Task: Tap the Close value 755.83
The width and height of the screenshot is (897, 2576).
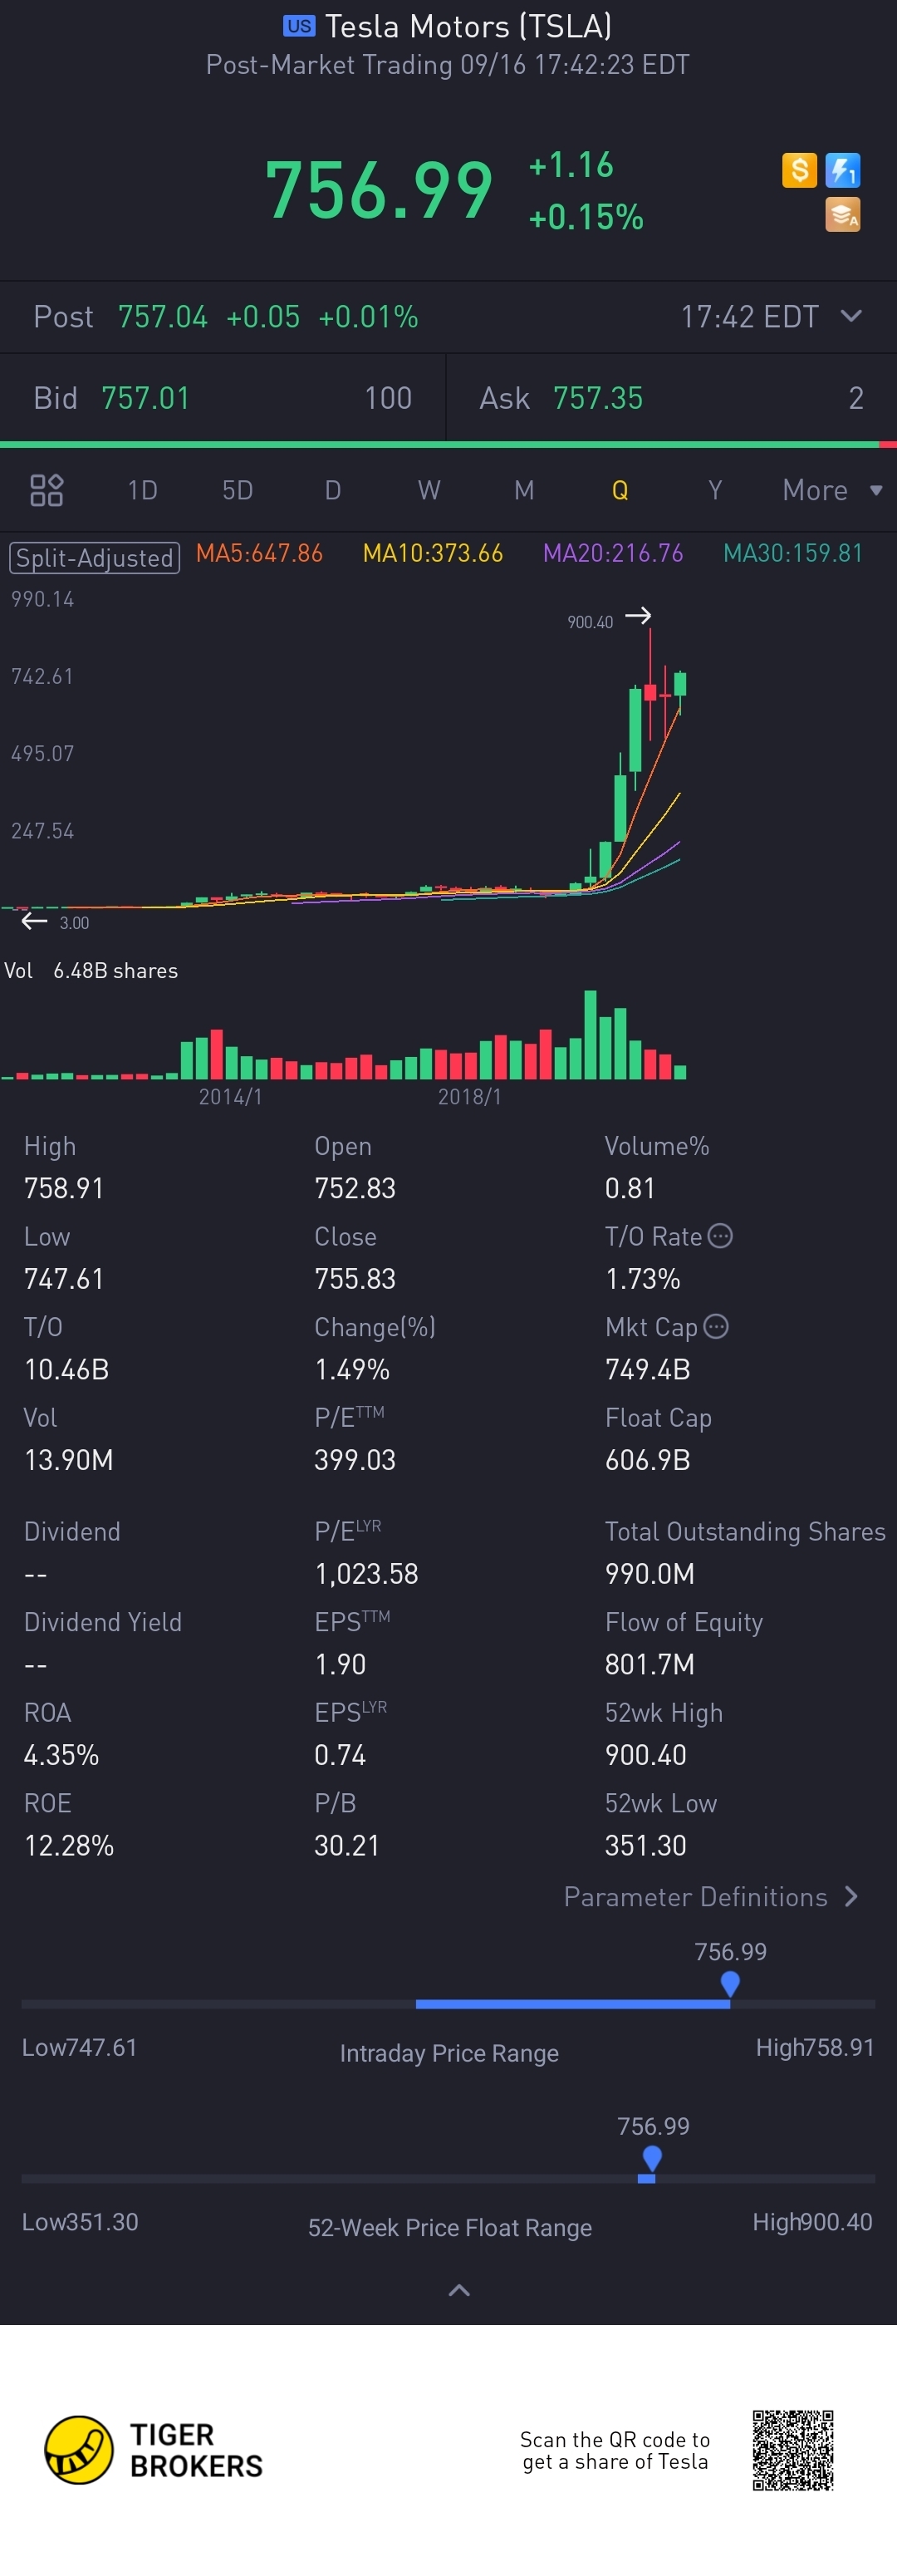Action: [355, 1279]
